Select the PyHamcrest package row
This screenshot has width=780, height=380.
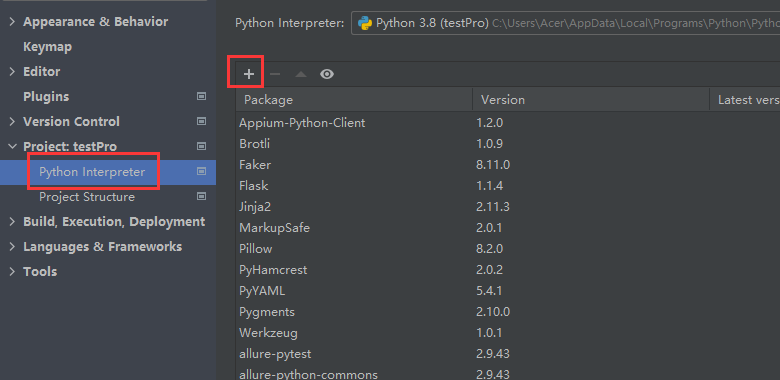(x=508, y=270)
